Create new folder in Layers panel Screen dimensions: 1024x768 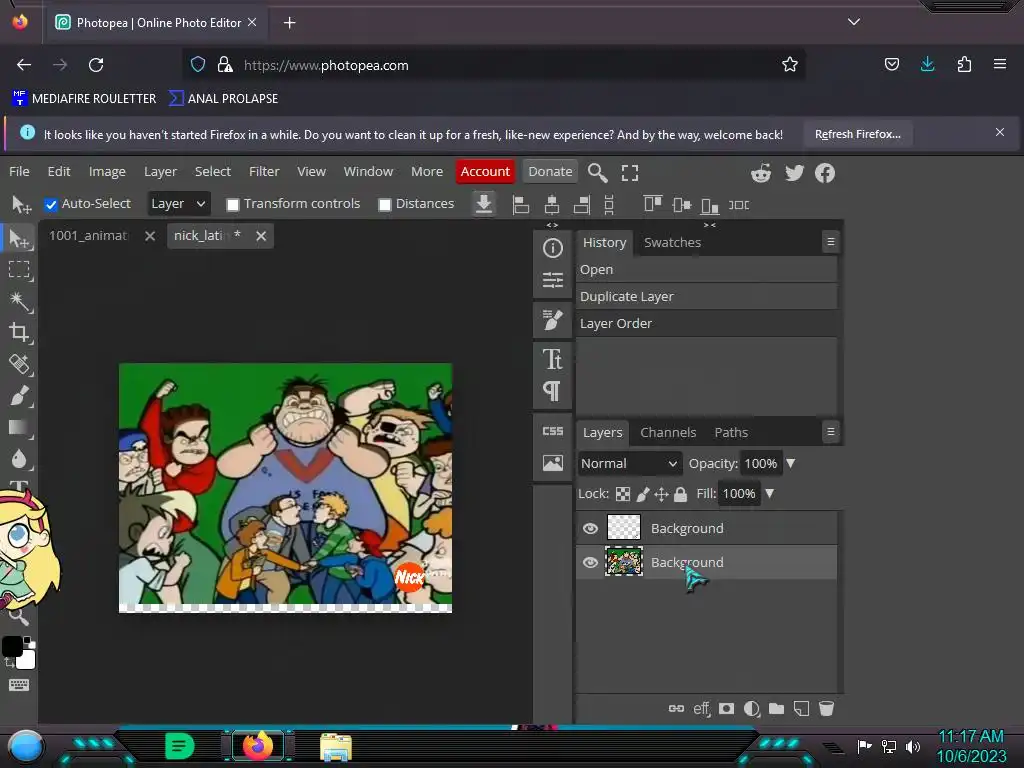(776, 709)
